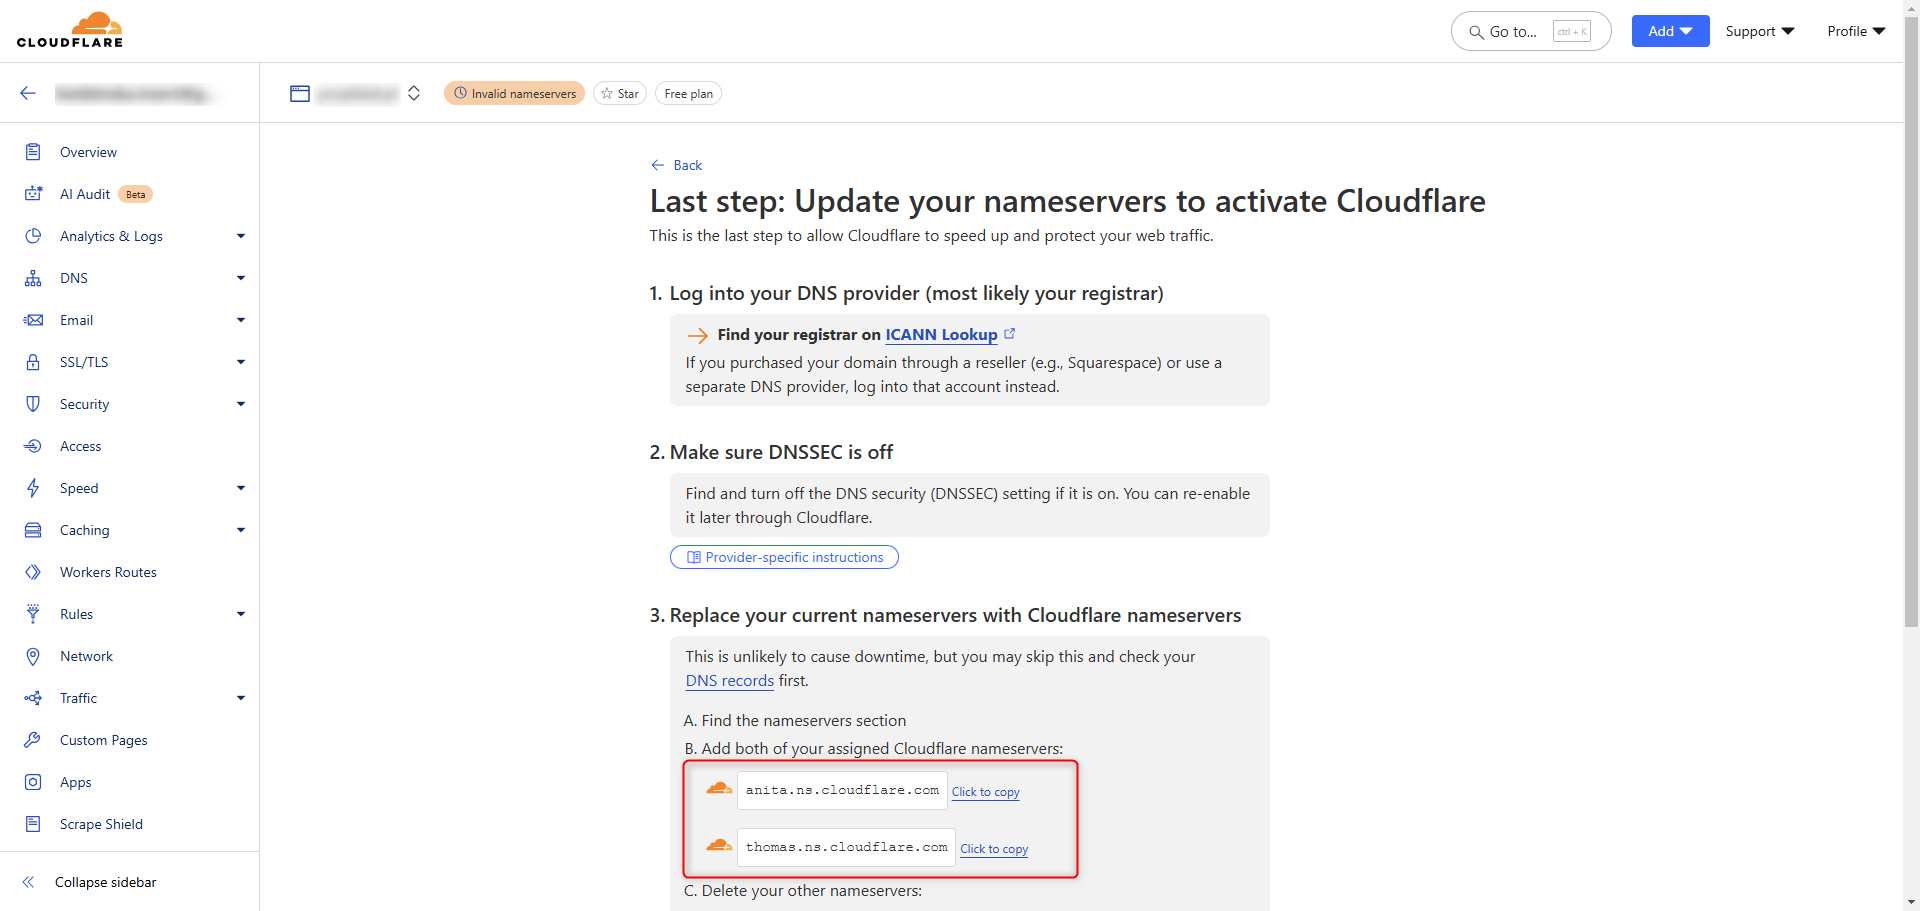Click the Traffic routing icon

click(x=33, y=698)
